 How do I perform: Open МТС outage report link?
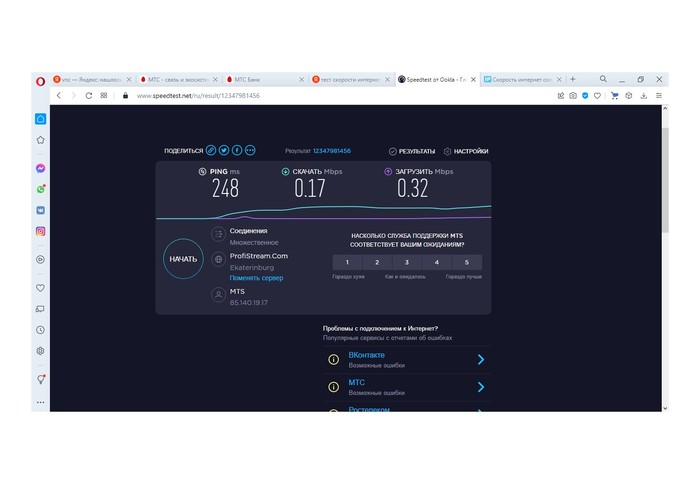pos(357,383)
